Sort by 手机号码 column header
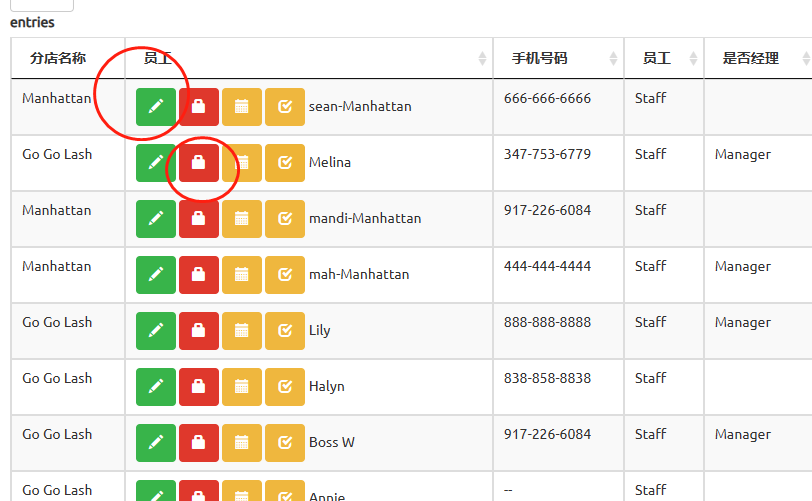Screen dimensions: 812x501 (x=558, y=58)
